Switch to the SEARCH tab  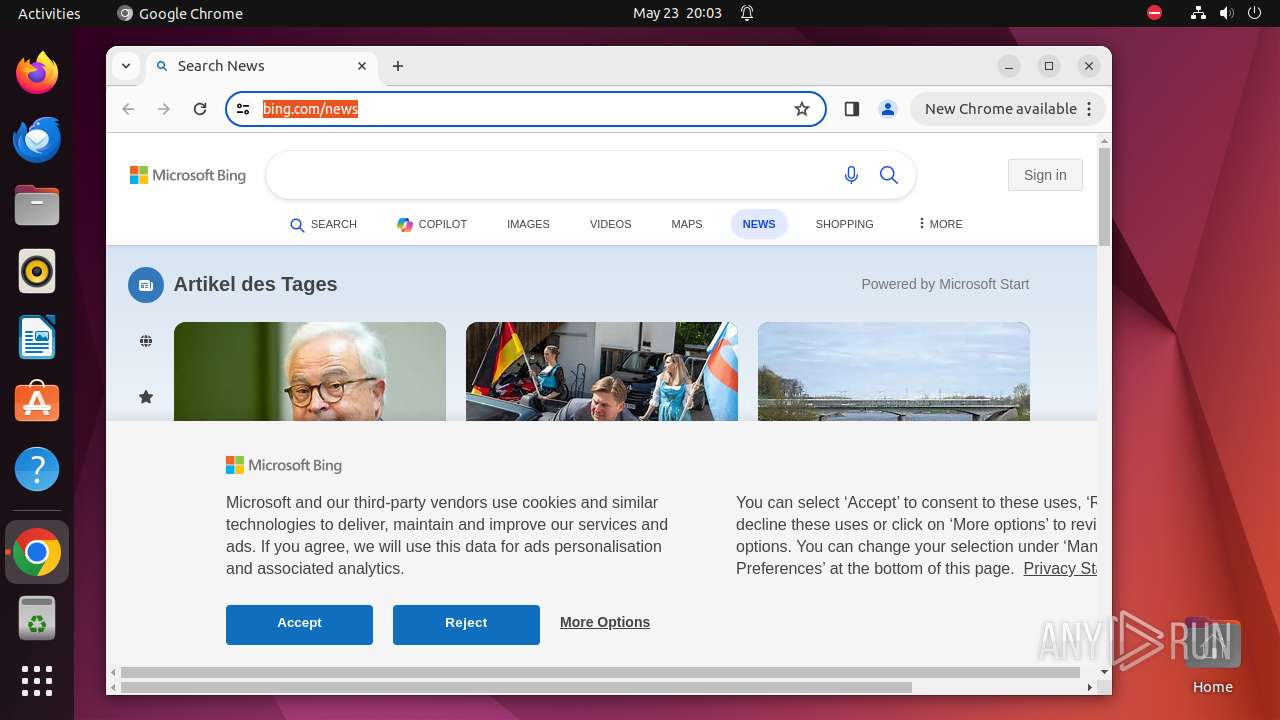pyautogui.click(x=324, y=224)
